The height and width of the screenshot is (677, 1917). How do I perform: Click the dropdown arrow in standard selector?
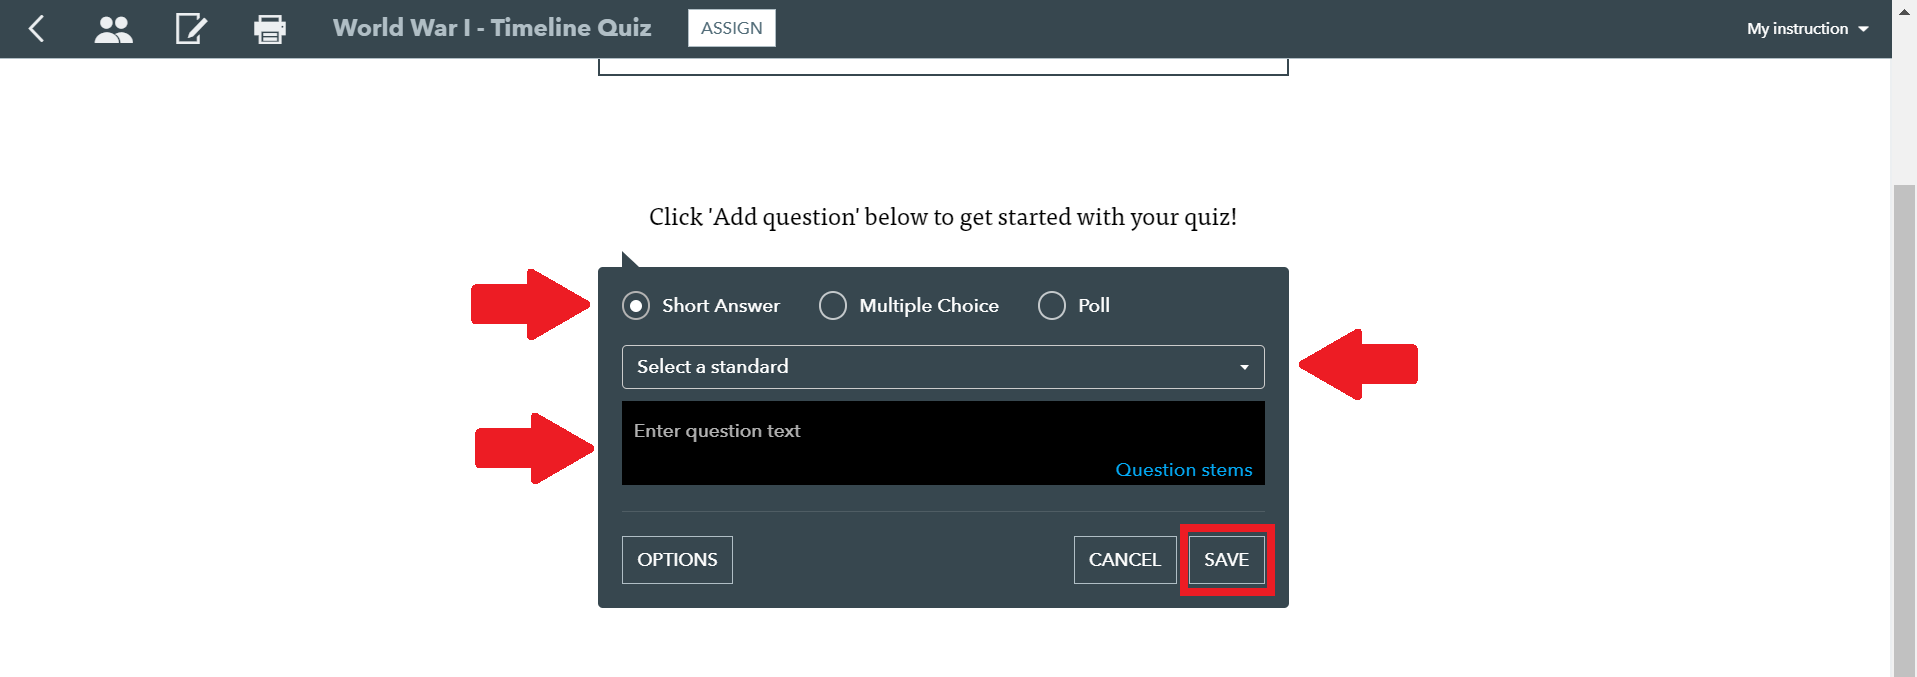coord(1244,367)
